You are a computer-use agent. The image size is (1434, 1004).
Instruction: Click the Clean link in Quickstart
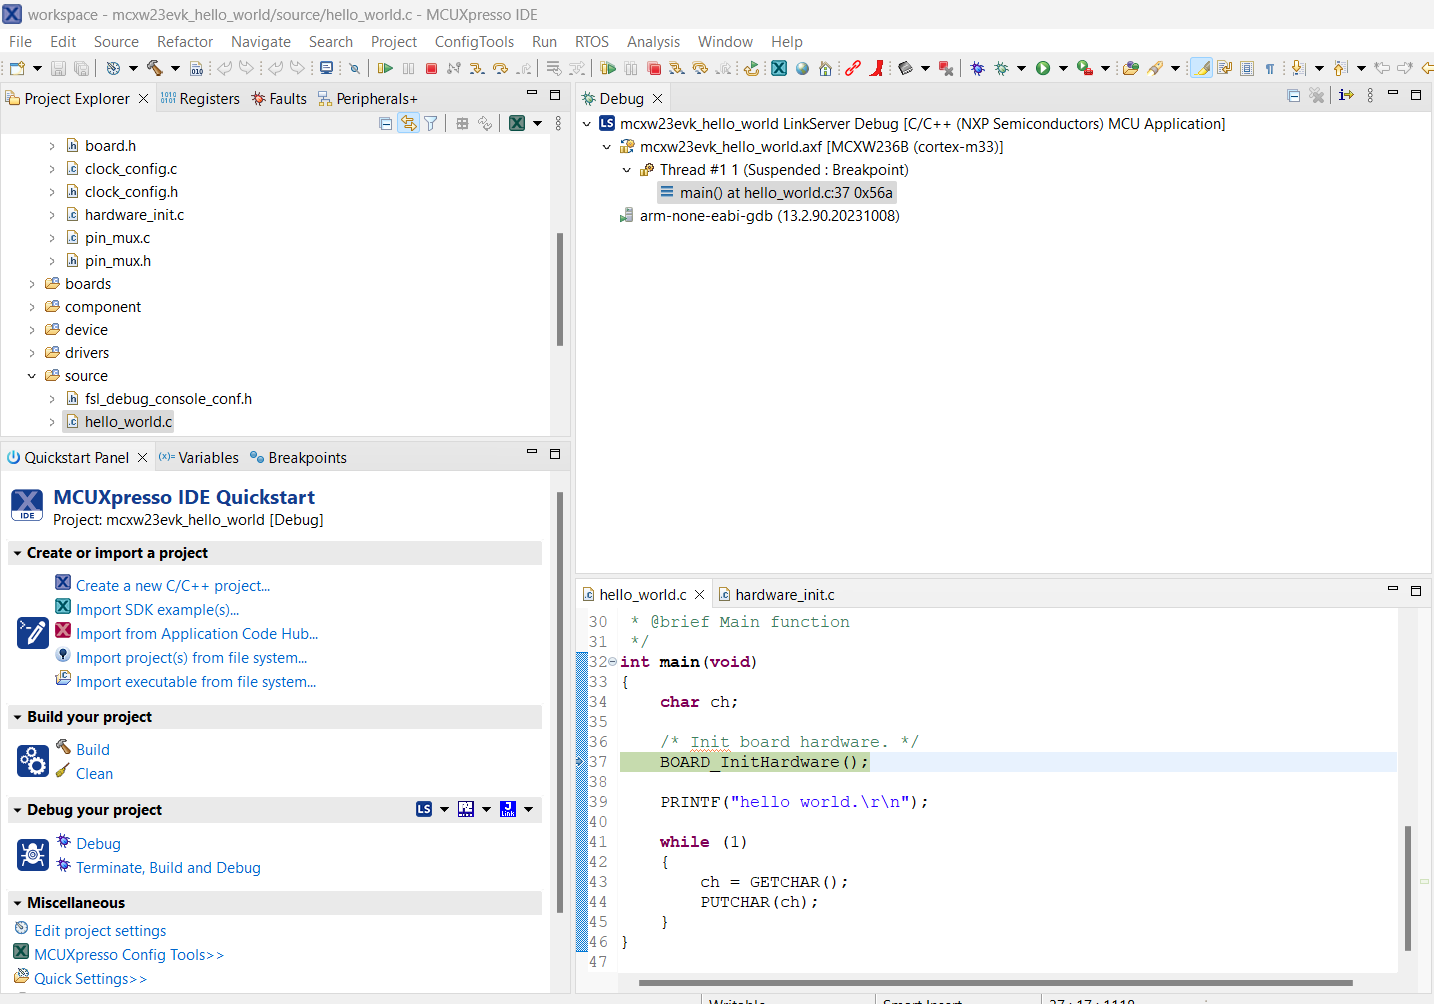pos(94,774)
